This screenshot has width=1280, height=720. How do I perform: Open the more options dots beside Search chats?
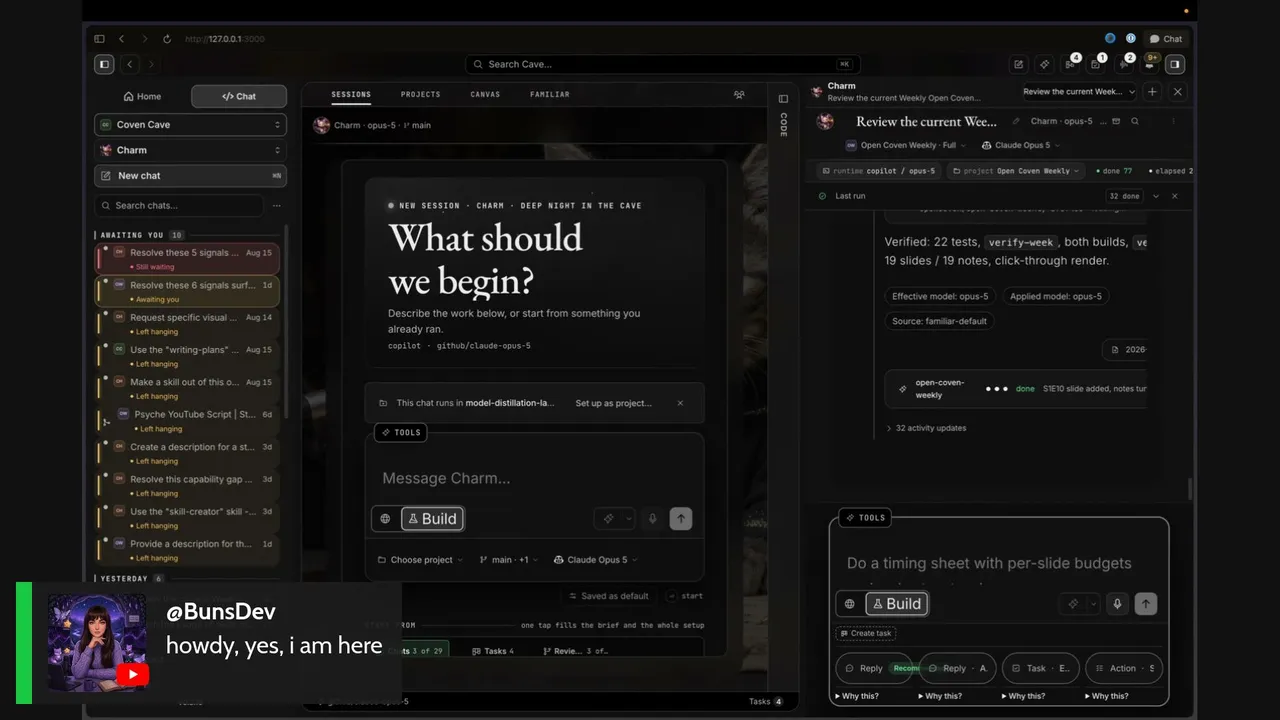click(277, 205)
